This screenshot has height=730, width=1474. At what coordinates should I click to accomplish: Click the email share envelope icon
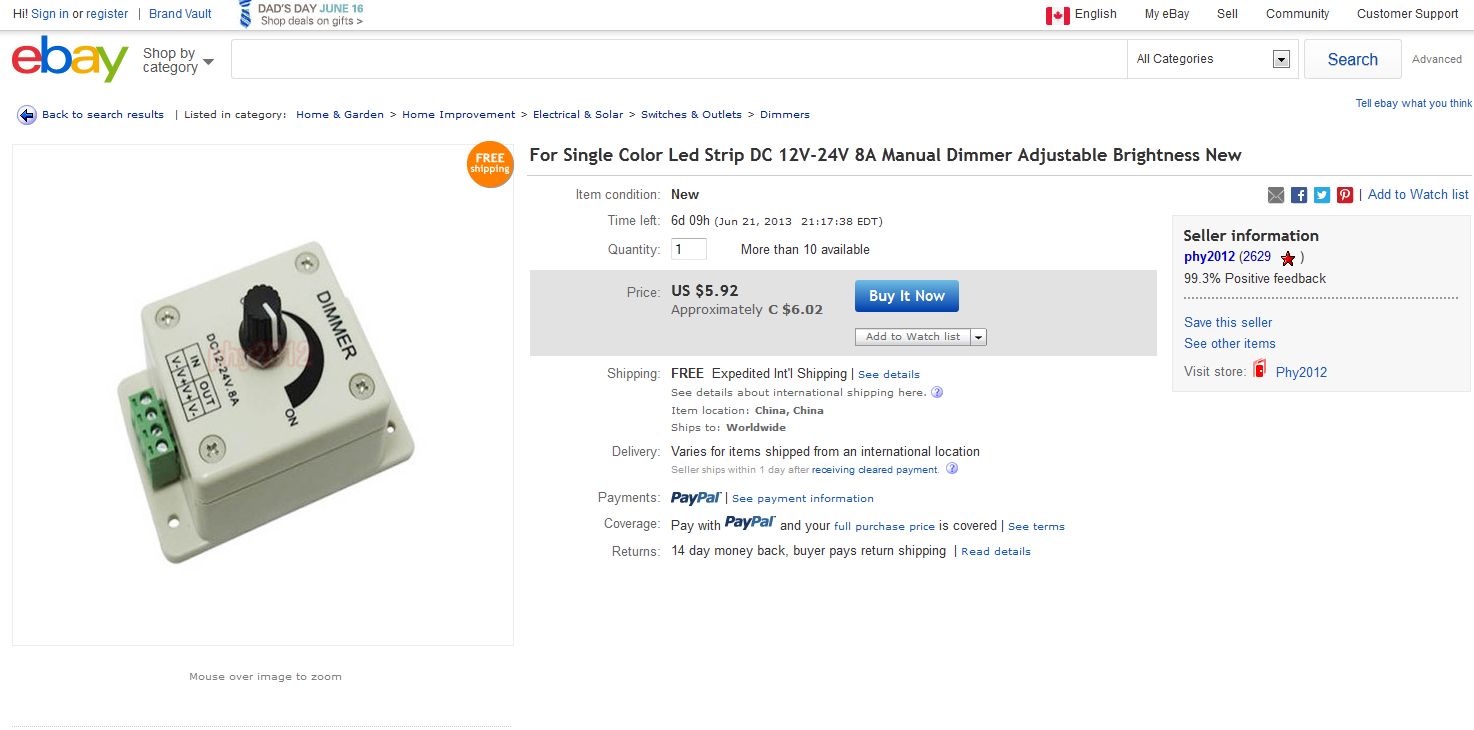pyautogui.click(x=1276, y=195)
